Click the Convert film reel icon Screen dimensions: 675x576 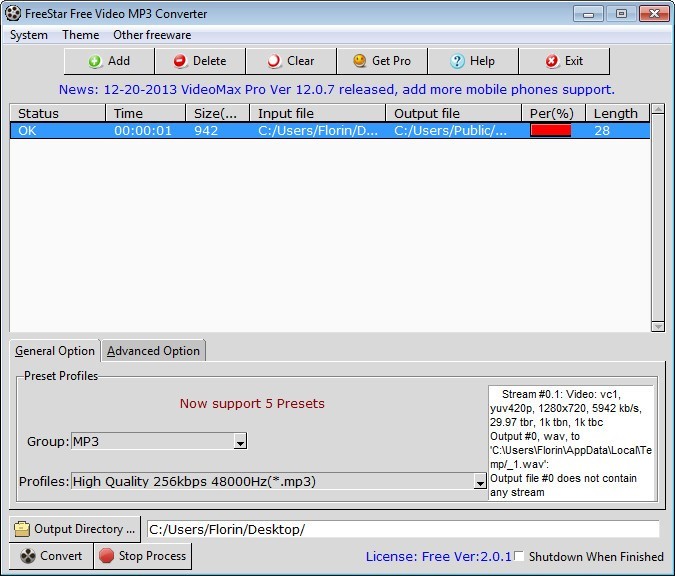point(28,556)
